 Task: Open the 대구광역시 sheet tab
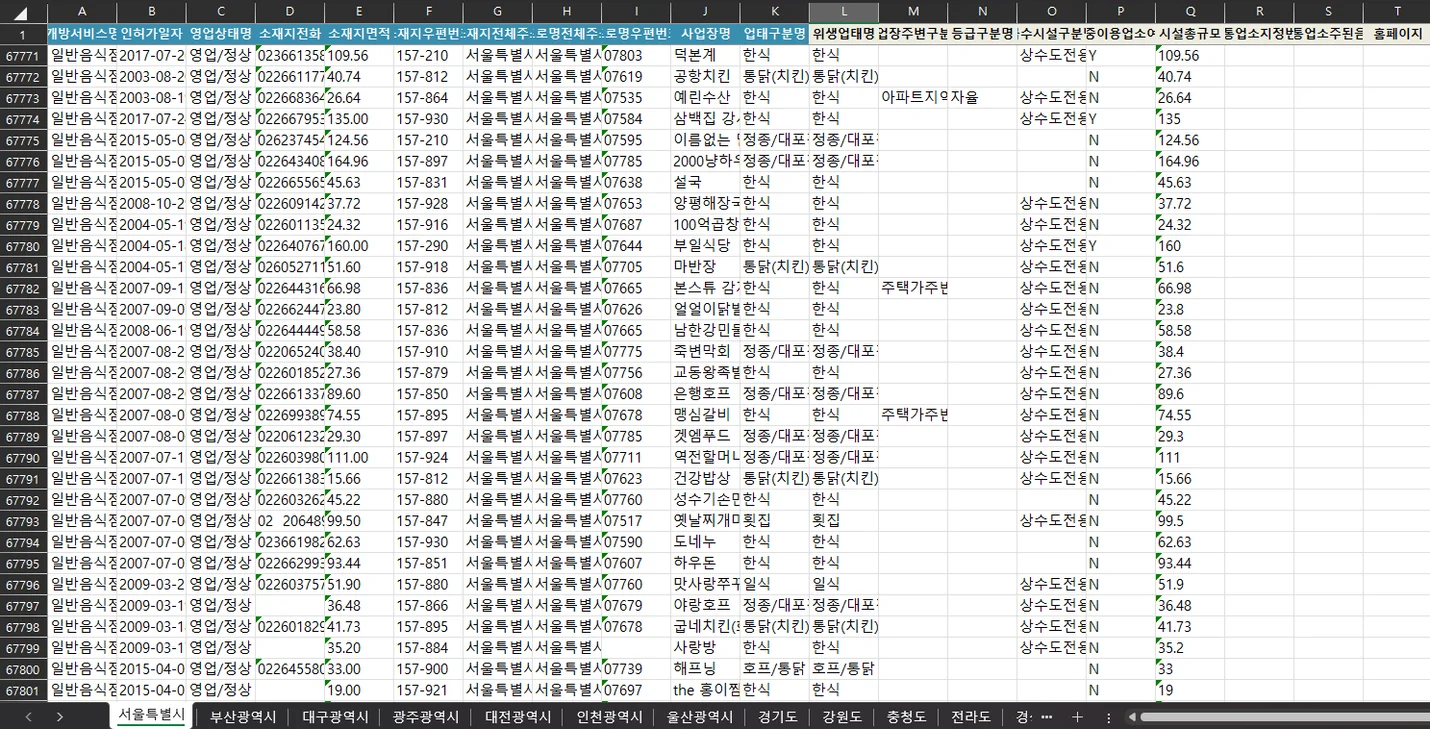point(335,716)
